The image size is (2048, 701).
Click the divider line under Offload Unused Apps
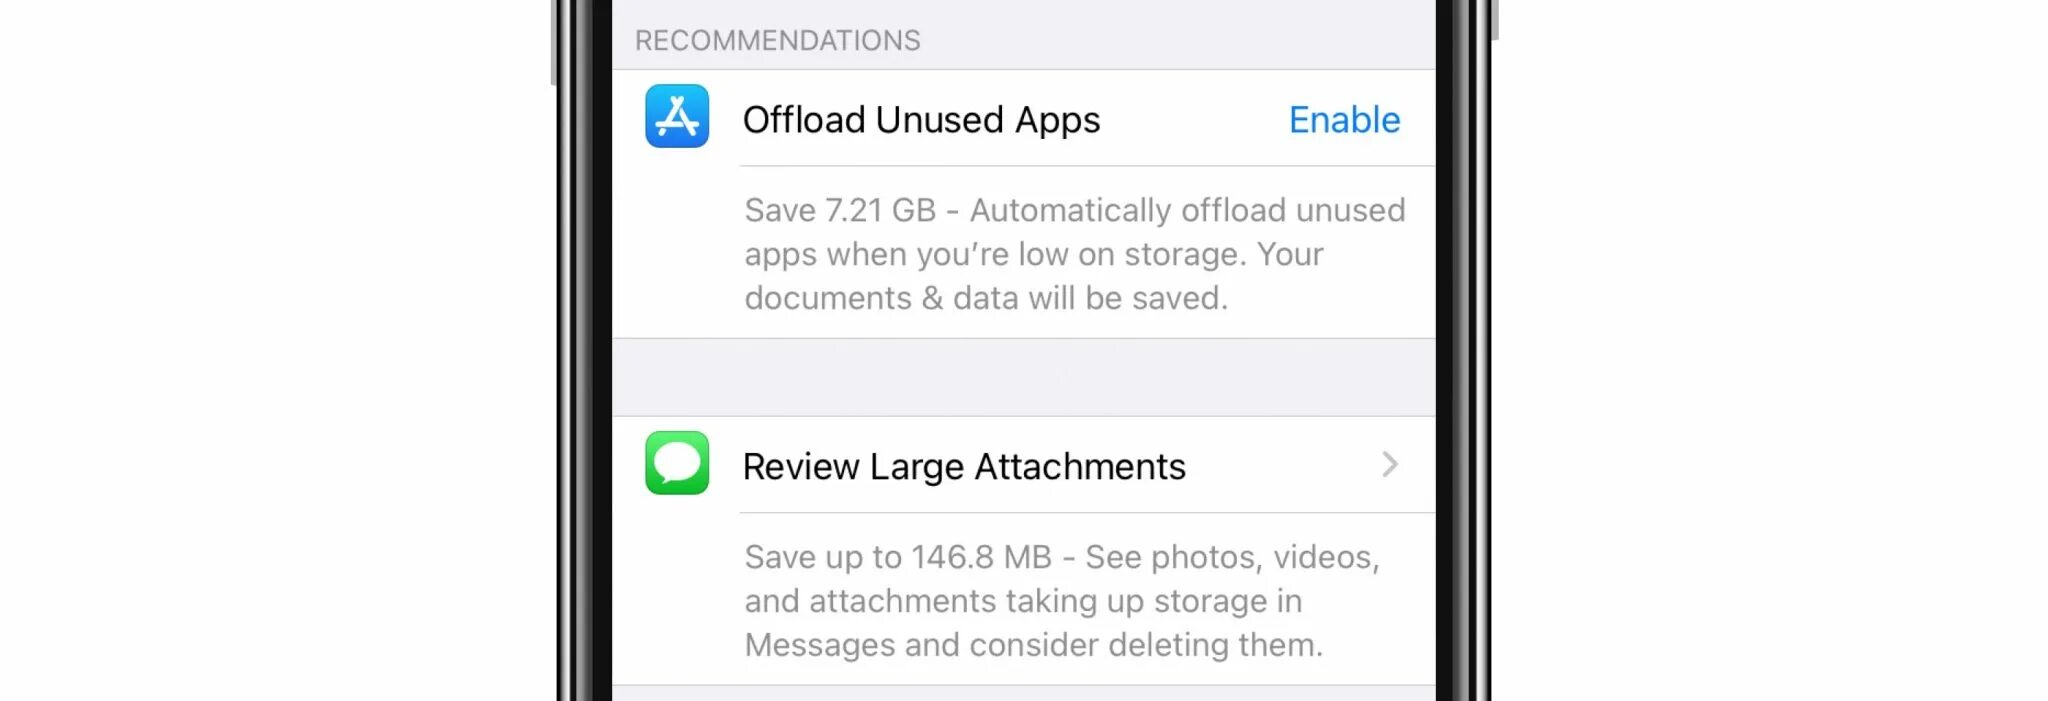[1087, 166]
